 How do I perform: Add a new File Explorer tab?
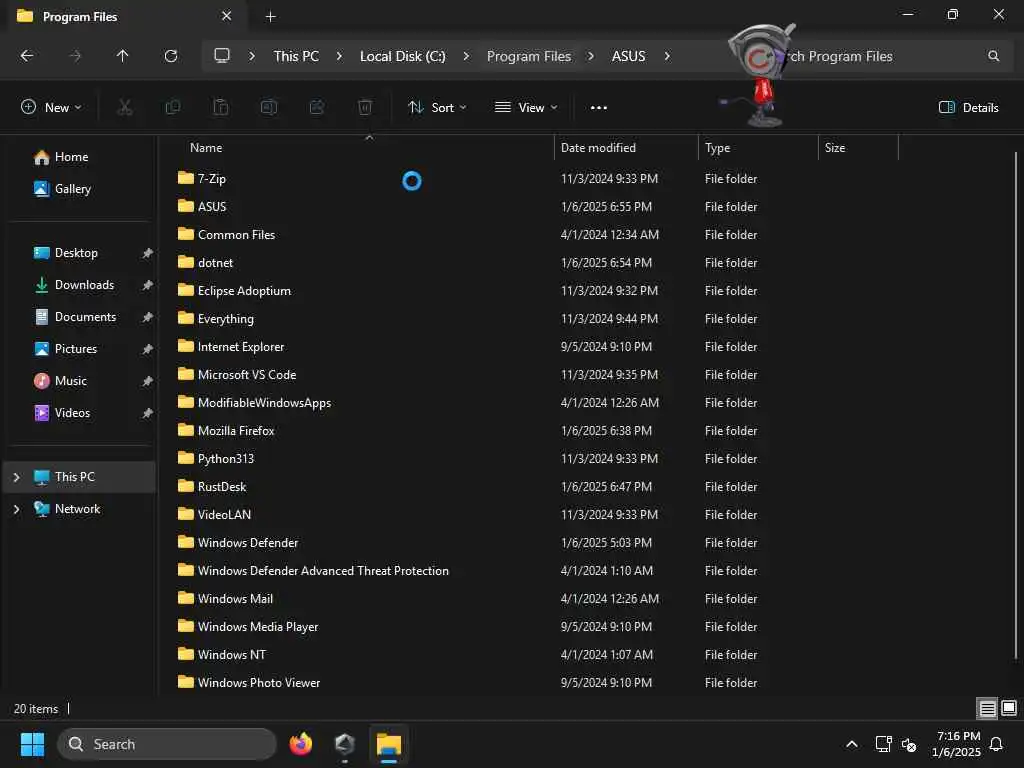[270, 16]
